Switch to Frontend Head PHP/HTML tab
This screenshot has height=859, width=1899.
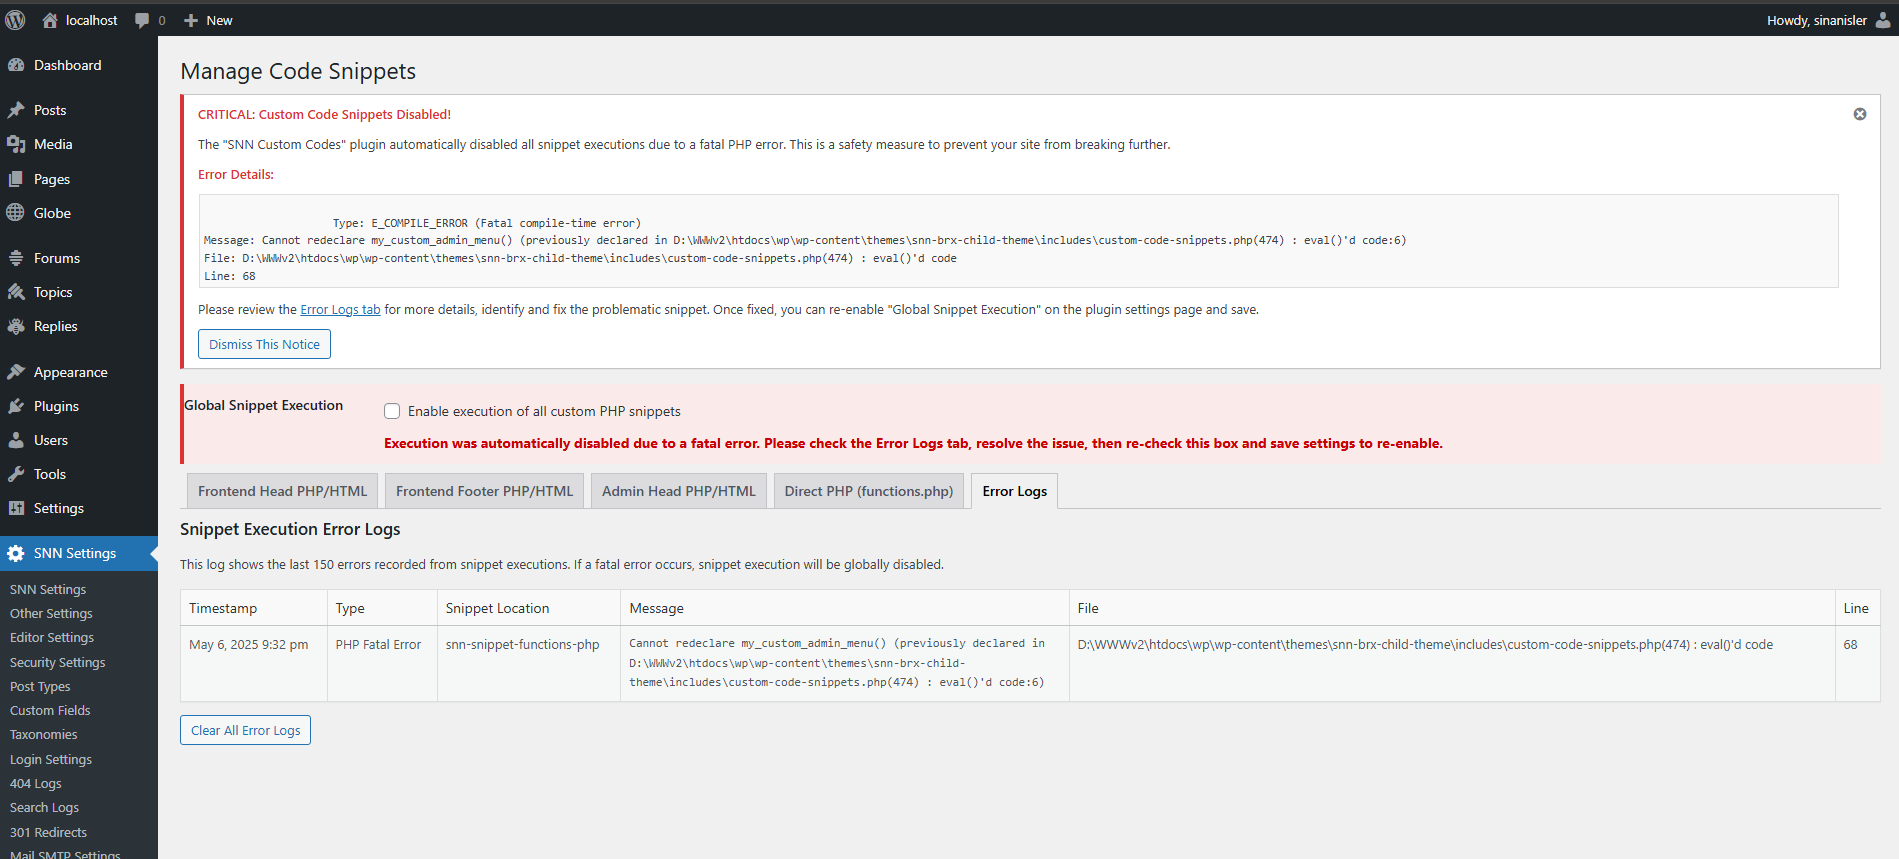click(x=282, y=491)
